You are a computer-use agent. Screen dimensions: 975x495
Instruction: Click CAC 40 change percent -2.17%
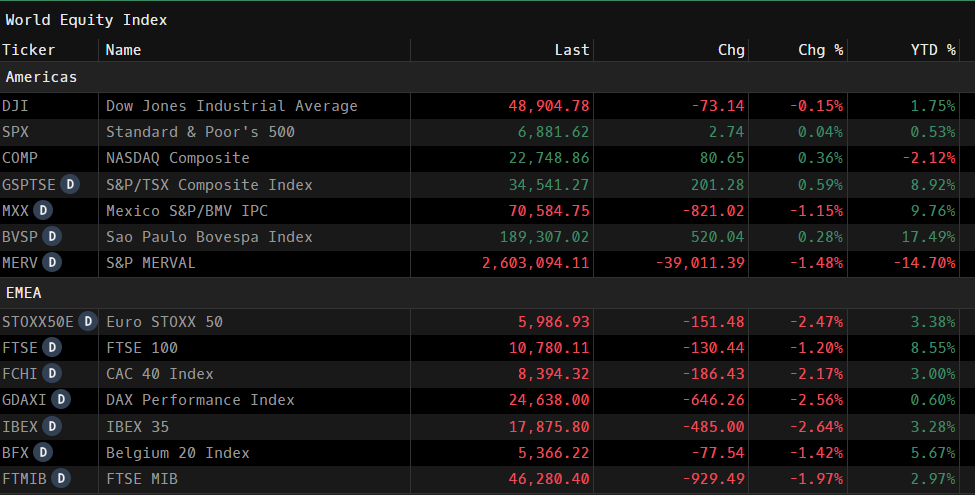click(x=816, y=374)
